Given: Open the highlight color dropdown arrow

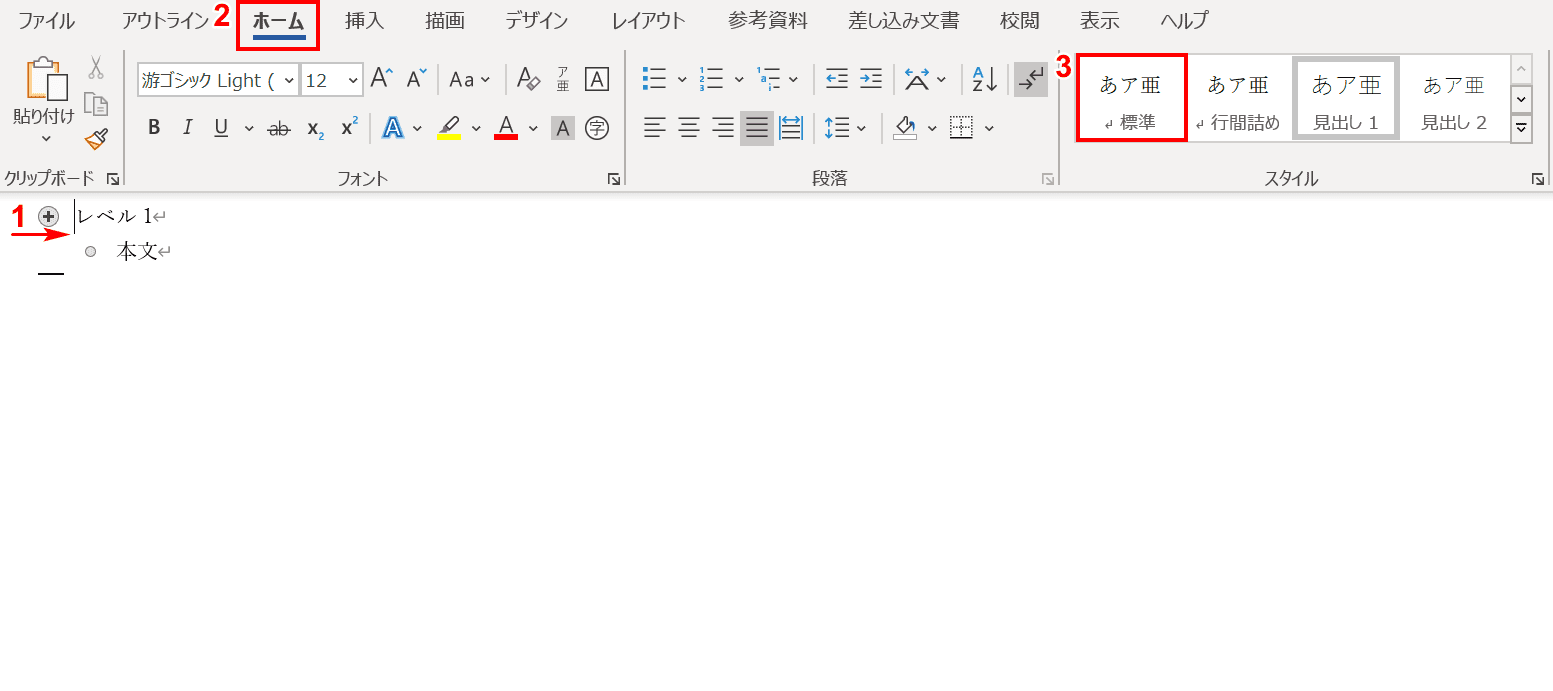Looking at the screenshot, I should (x=476, y=128).
